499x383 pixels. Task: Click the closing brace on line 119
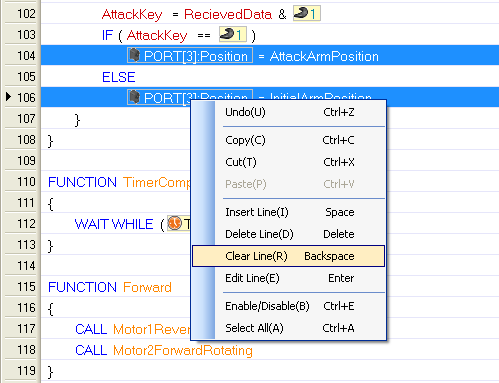point(51,372)
